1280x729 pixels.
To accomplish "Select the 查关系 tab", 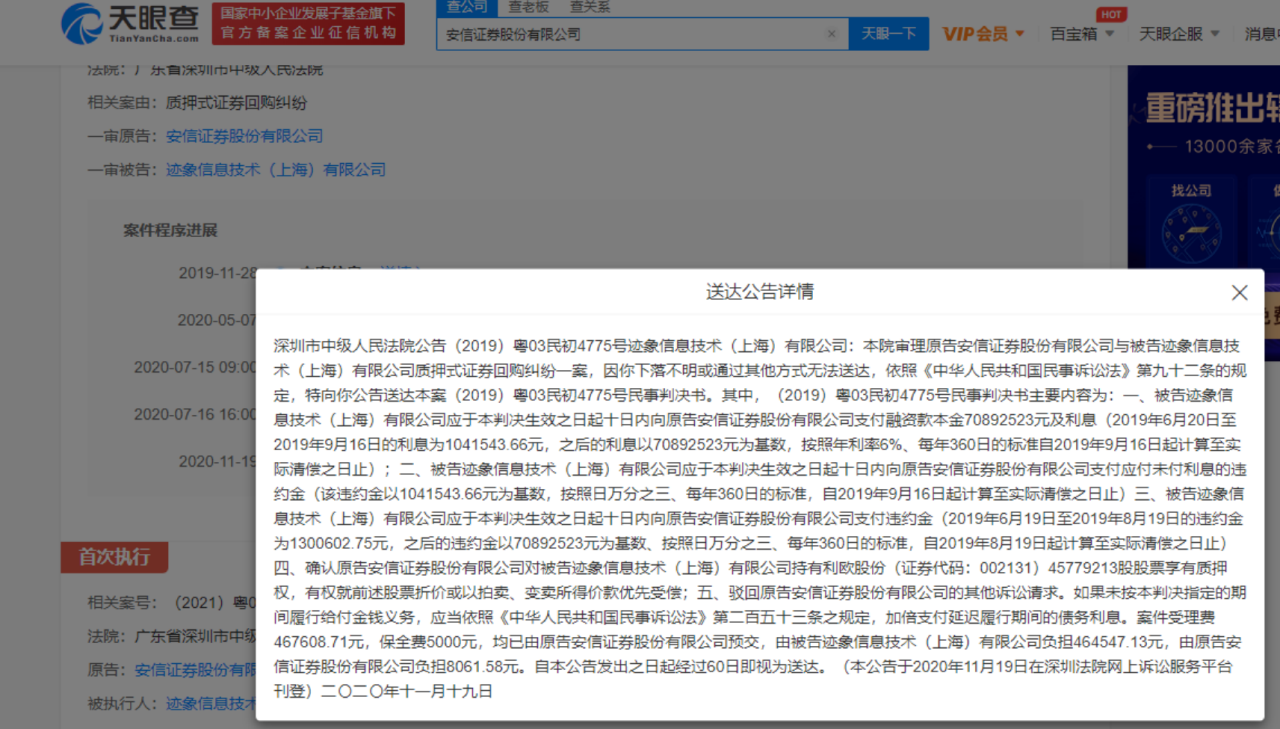I will pyautogui.click(x=590, y=7).
